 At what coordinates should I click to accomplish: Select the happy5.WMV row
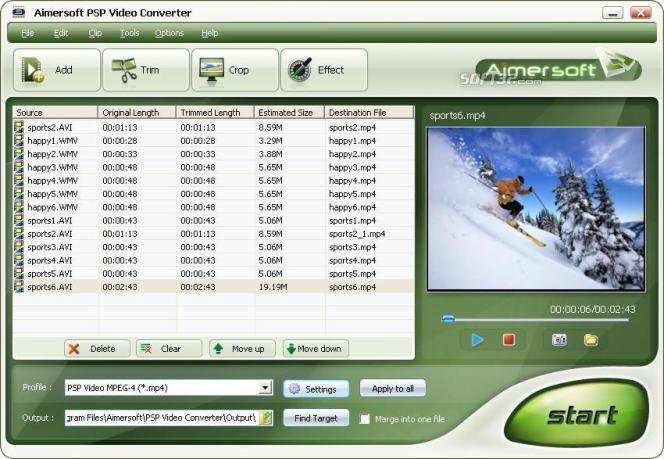tap(214, 194)
